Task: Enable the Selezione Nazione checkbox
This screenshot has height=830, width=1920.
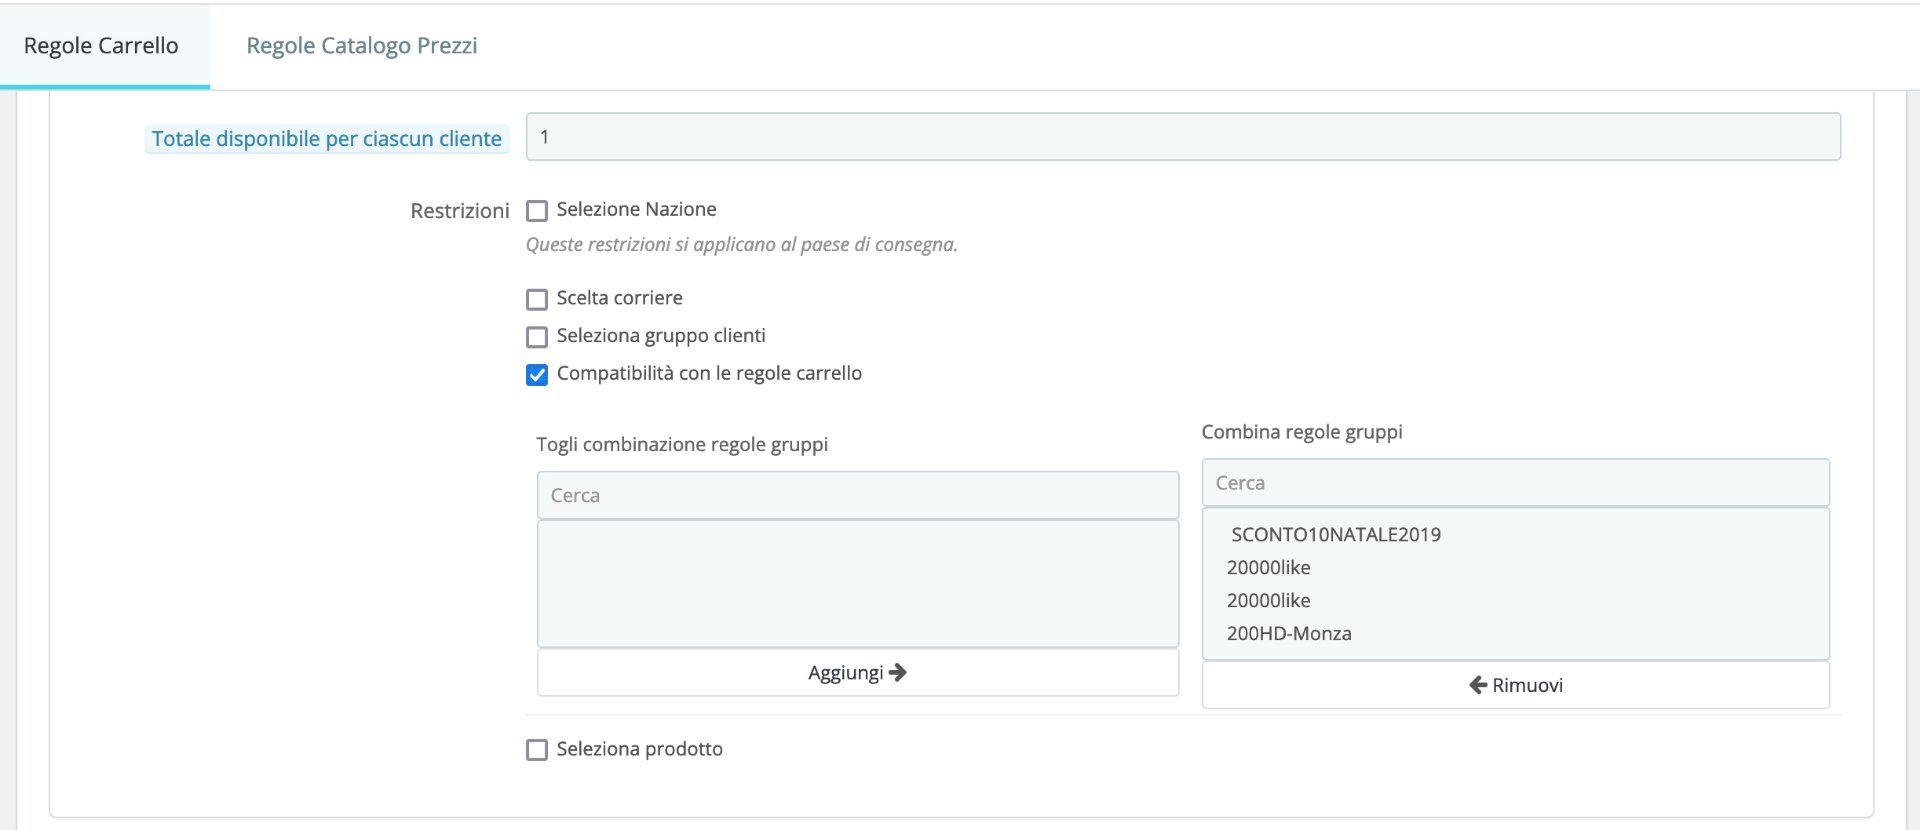Action: [x=537, y=211]
